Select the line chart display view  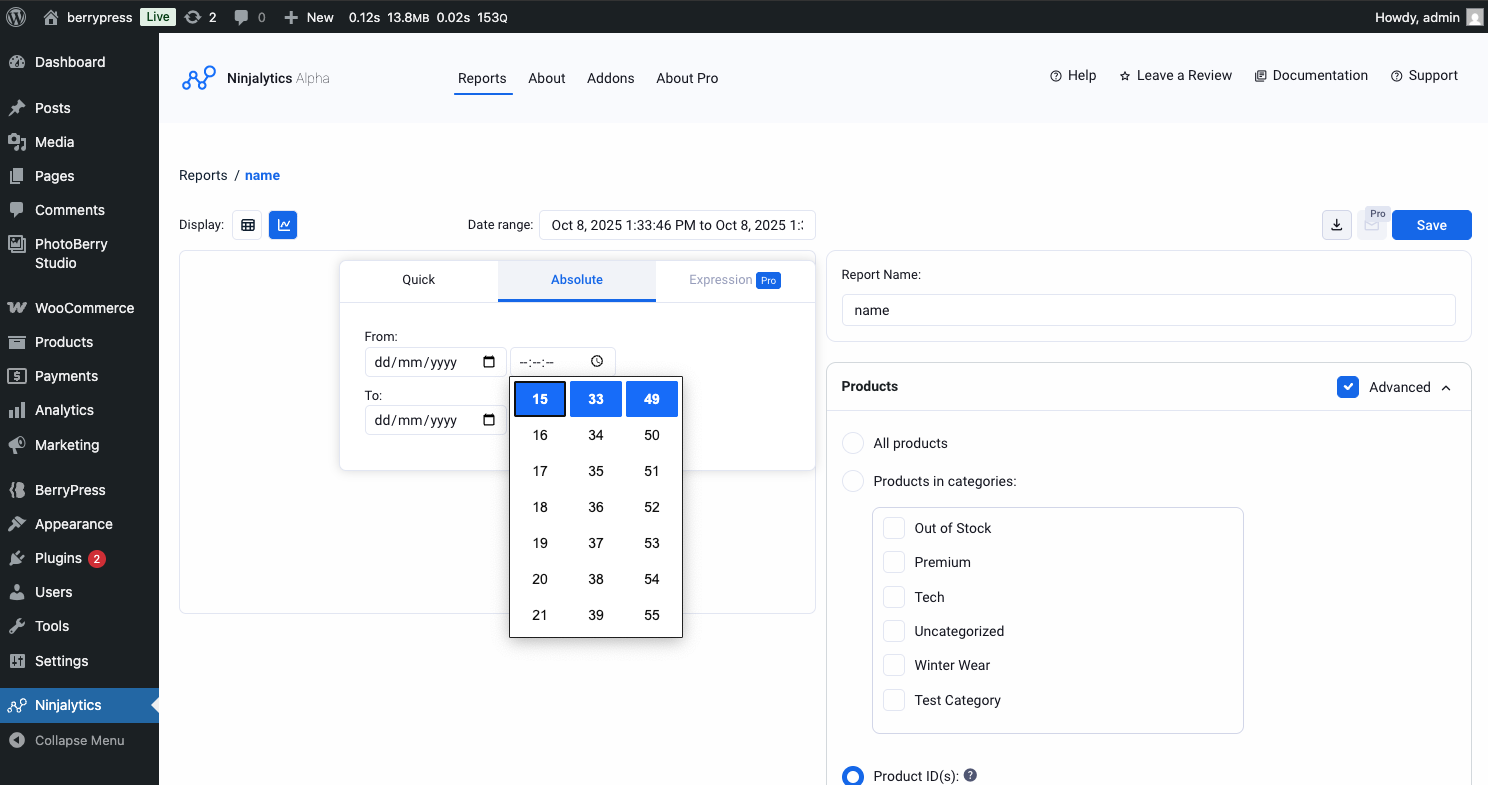[x=283, y=225]
